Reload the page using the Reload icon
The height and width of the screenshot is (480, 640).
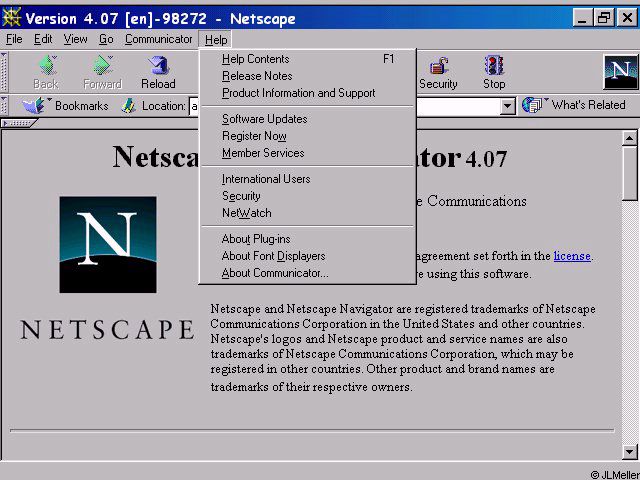click(x=158, y=66)
